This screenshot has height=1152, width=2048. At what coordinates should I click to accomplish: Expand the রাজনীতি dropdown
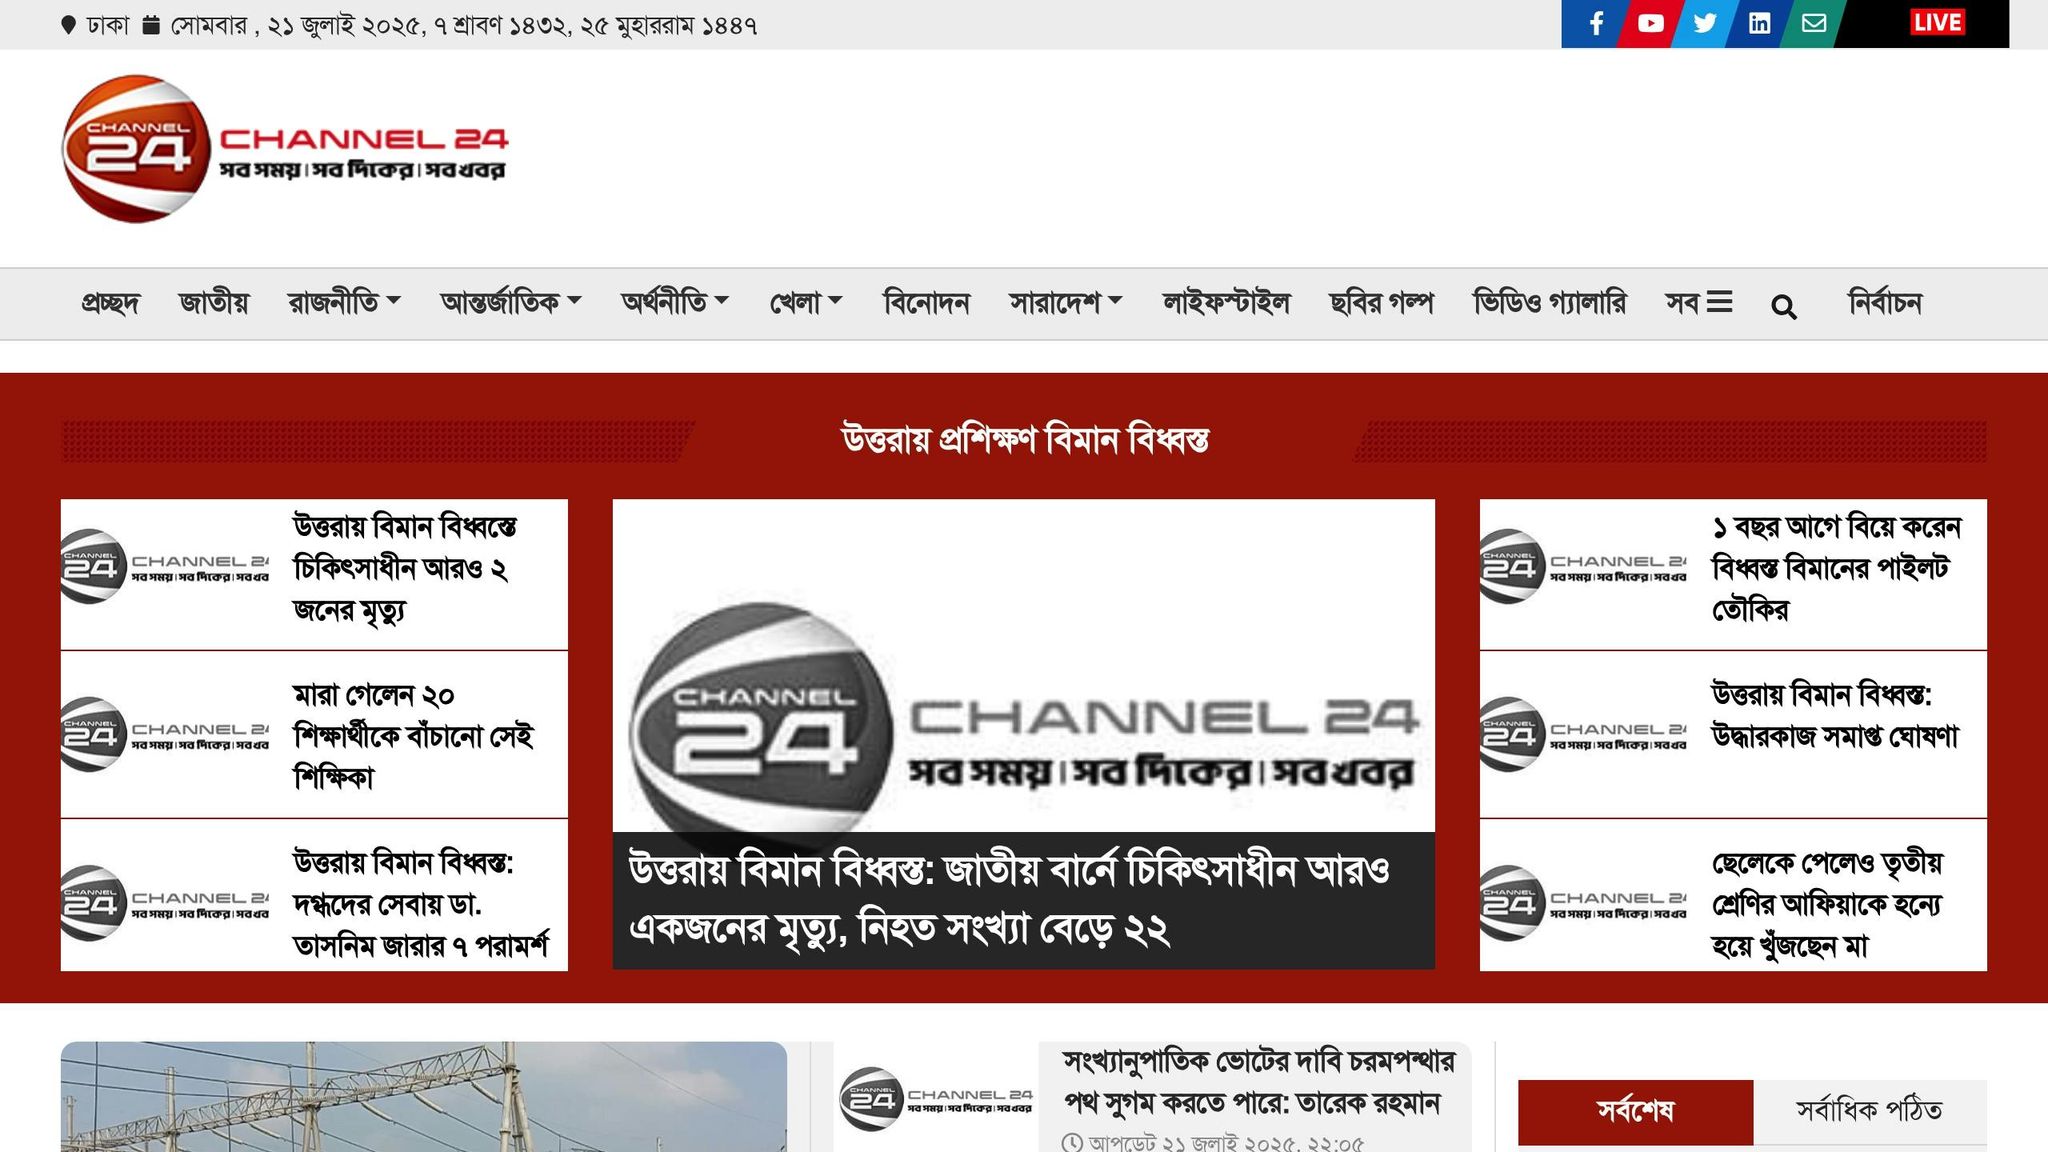coord(344,302)
